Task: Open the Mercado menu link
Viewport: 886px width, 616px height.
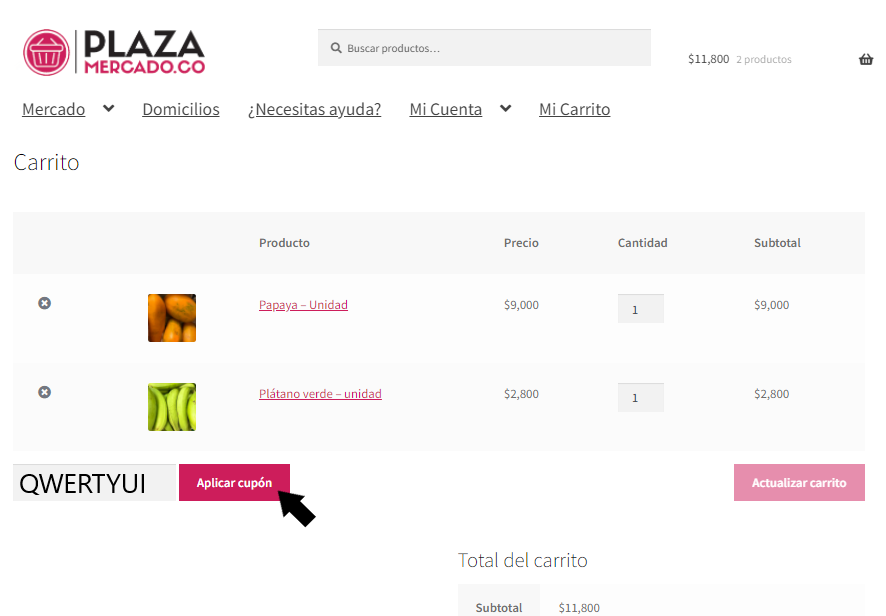Action: coord(54,109)
